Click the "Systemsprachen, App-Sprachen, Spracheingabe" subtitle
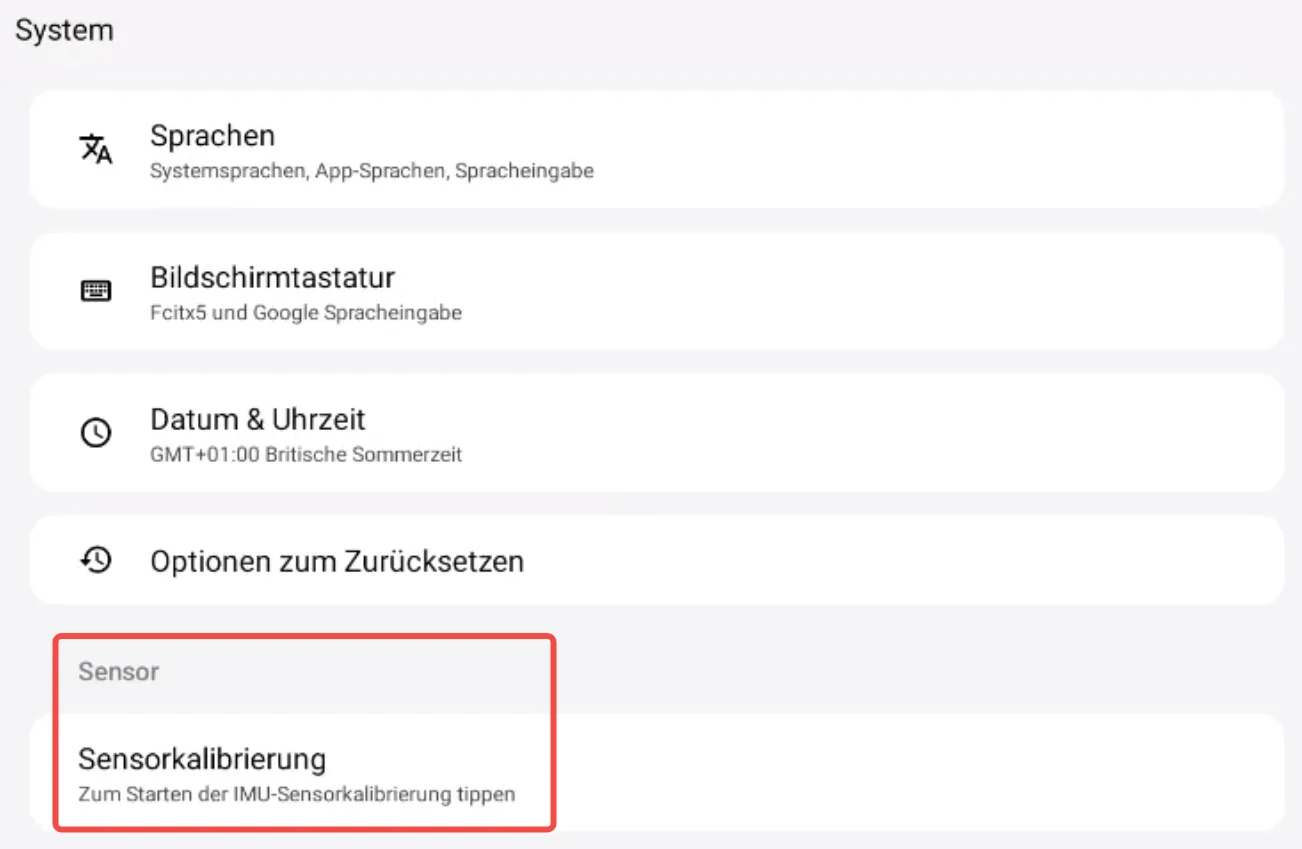Screen dimensions: 1302x849 371,171
